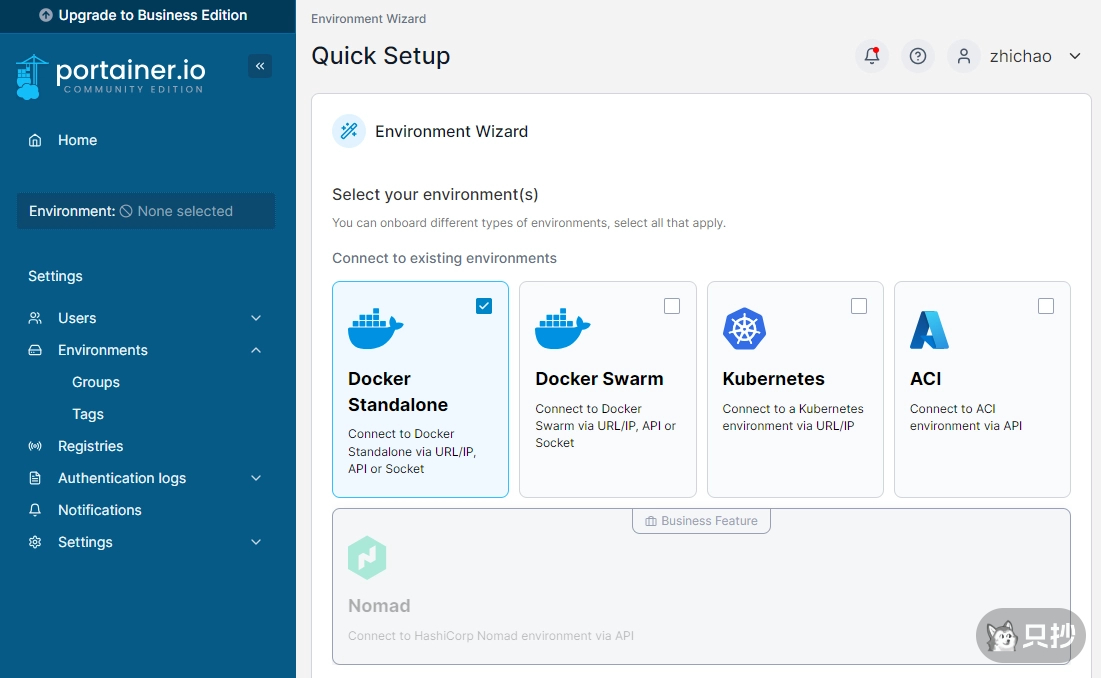Check the Kubernetes environment checkbox

pos(858,306)
